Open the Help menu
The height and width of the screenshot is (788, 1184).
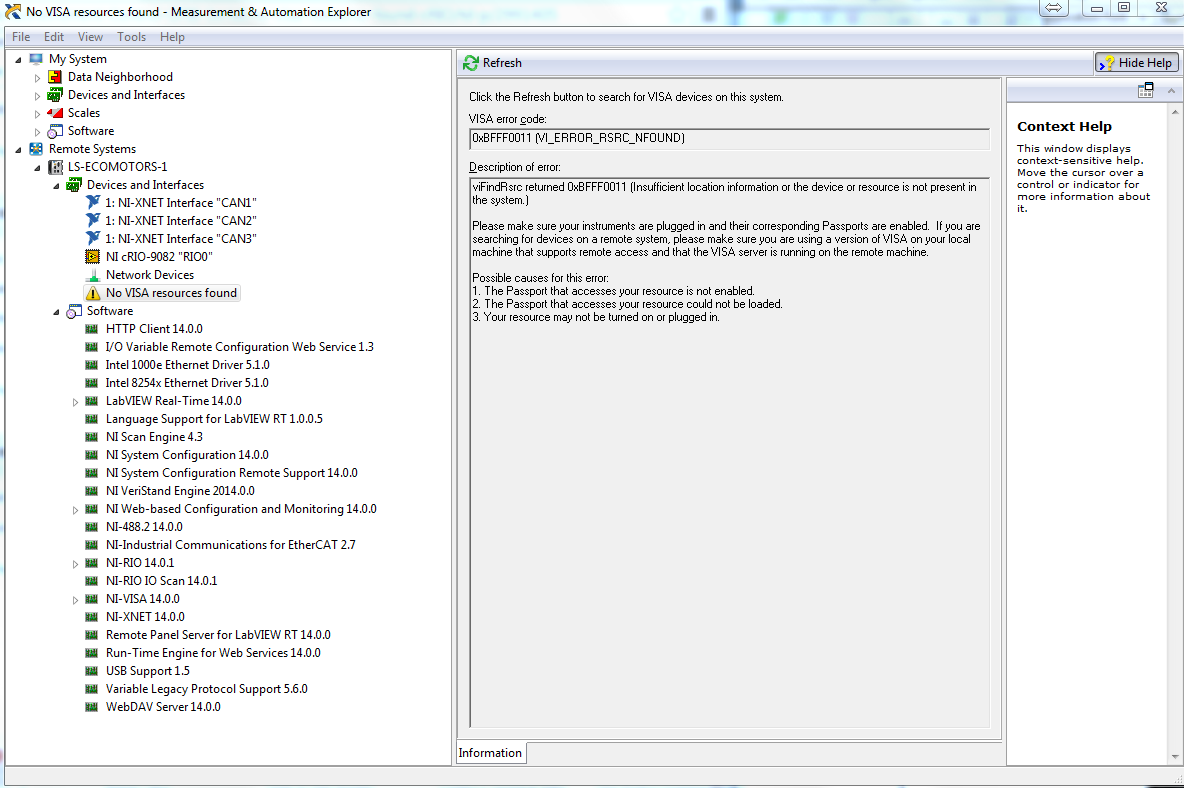point(172,36)
